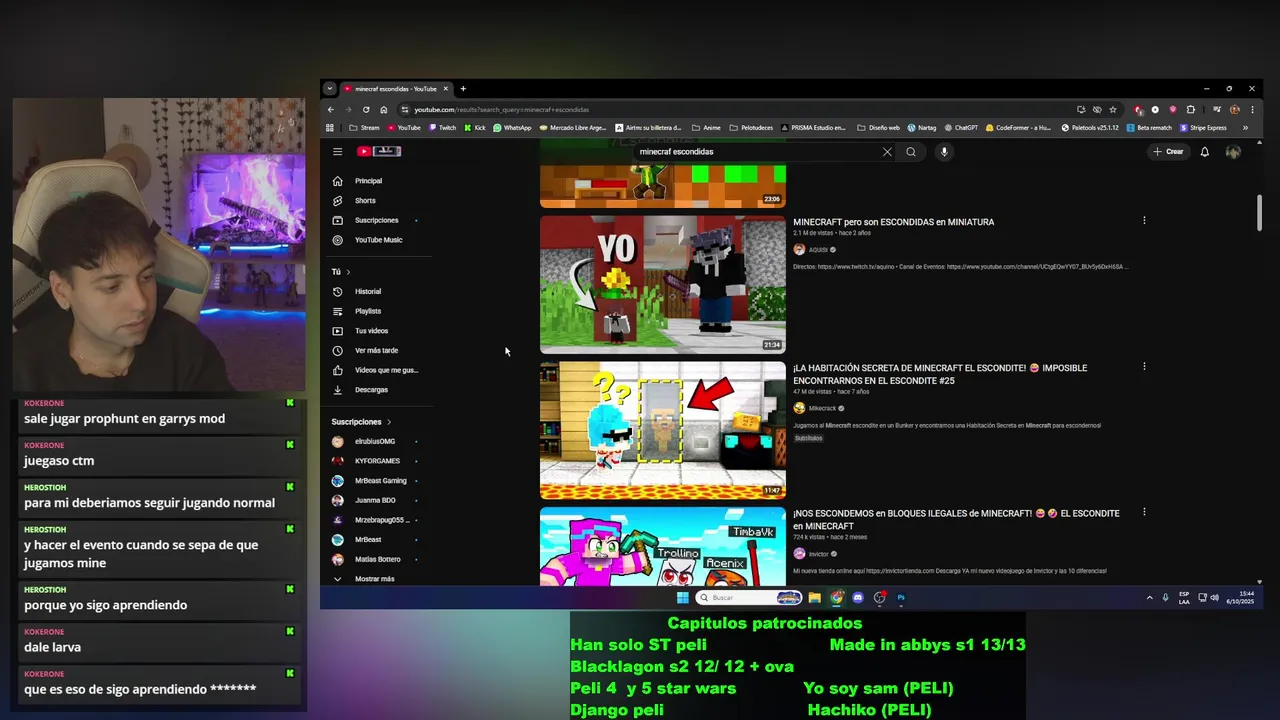
Task: Open the Chrome three-dot menu
Action: click(x=1252, y=110)
